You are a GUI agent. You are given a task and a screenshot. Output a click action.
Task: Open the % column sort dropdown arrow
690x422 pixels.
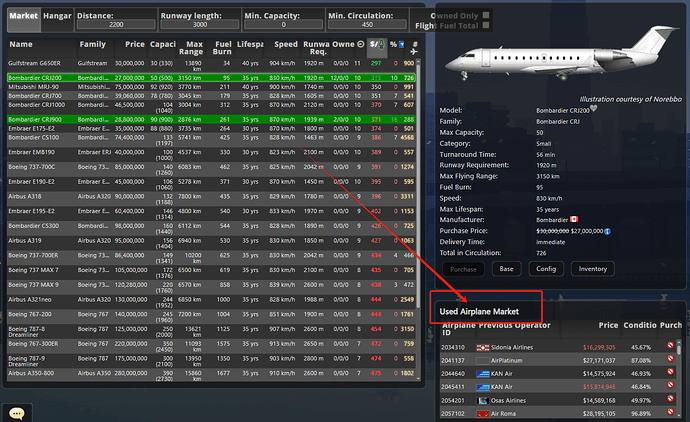click(401, 44)
